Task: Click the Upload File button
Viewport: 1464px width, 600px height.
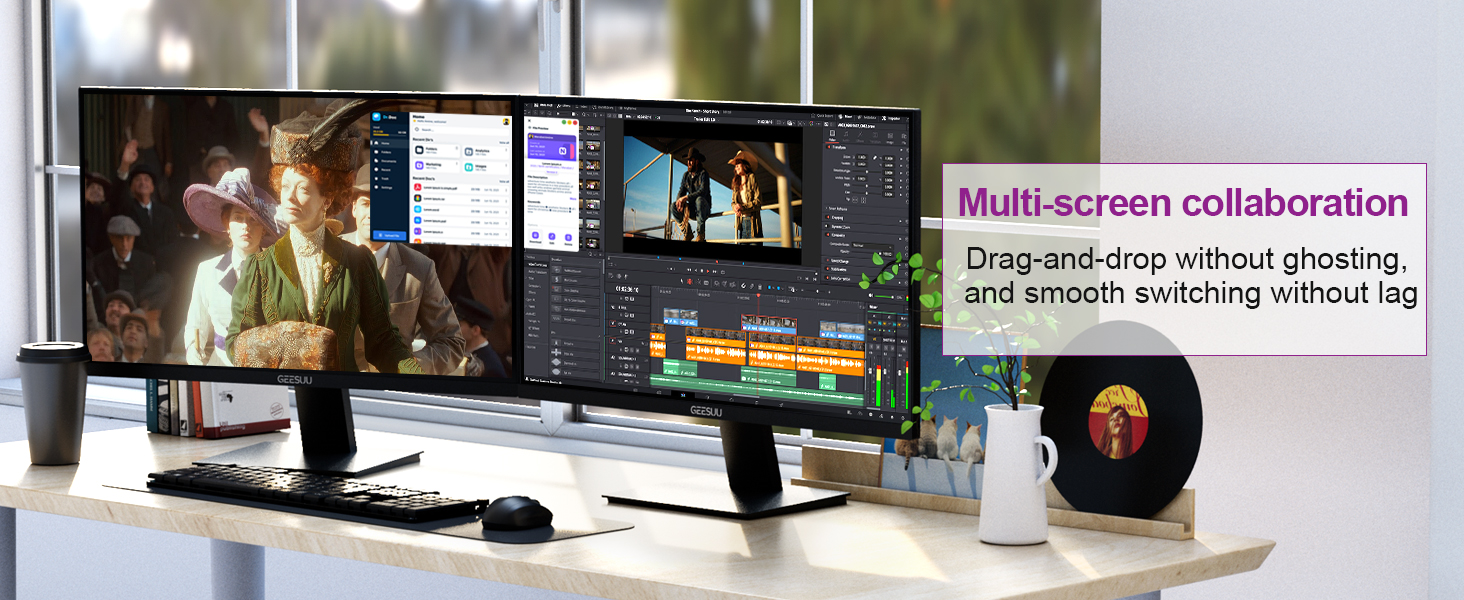Action: click(x=390, y=235)
